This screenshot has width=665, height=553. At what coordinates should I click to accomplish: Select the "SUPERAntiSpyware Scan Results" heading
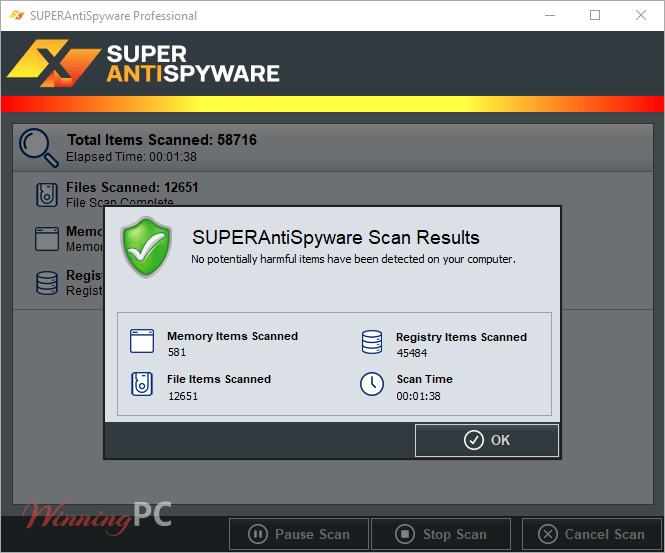point(336,237)
